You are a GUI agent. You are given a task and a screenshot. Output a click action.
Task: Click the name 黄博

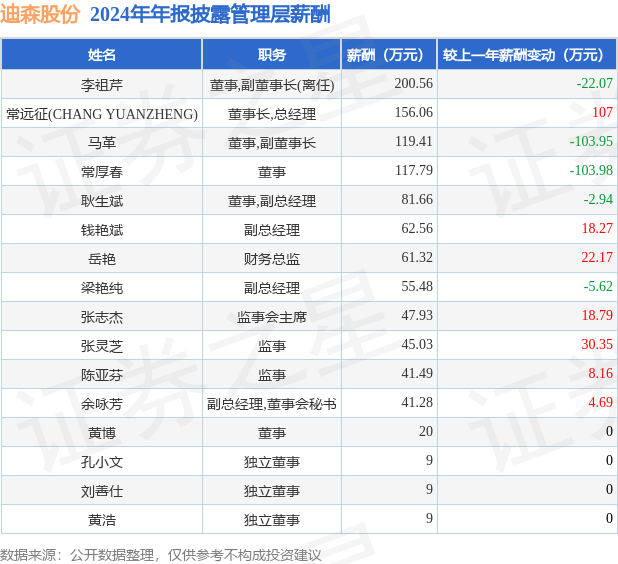click(x=102, y=433)
